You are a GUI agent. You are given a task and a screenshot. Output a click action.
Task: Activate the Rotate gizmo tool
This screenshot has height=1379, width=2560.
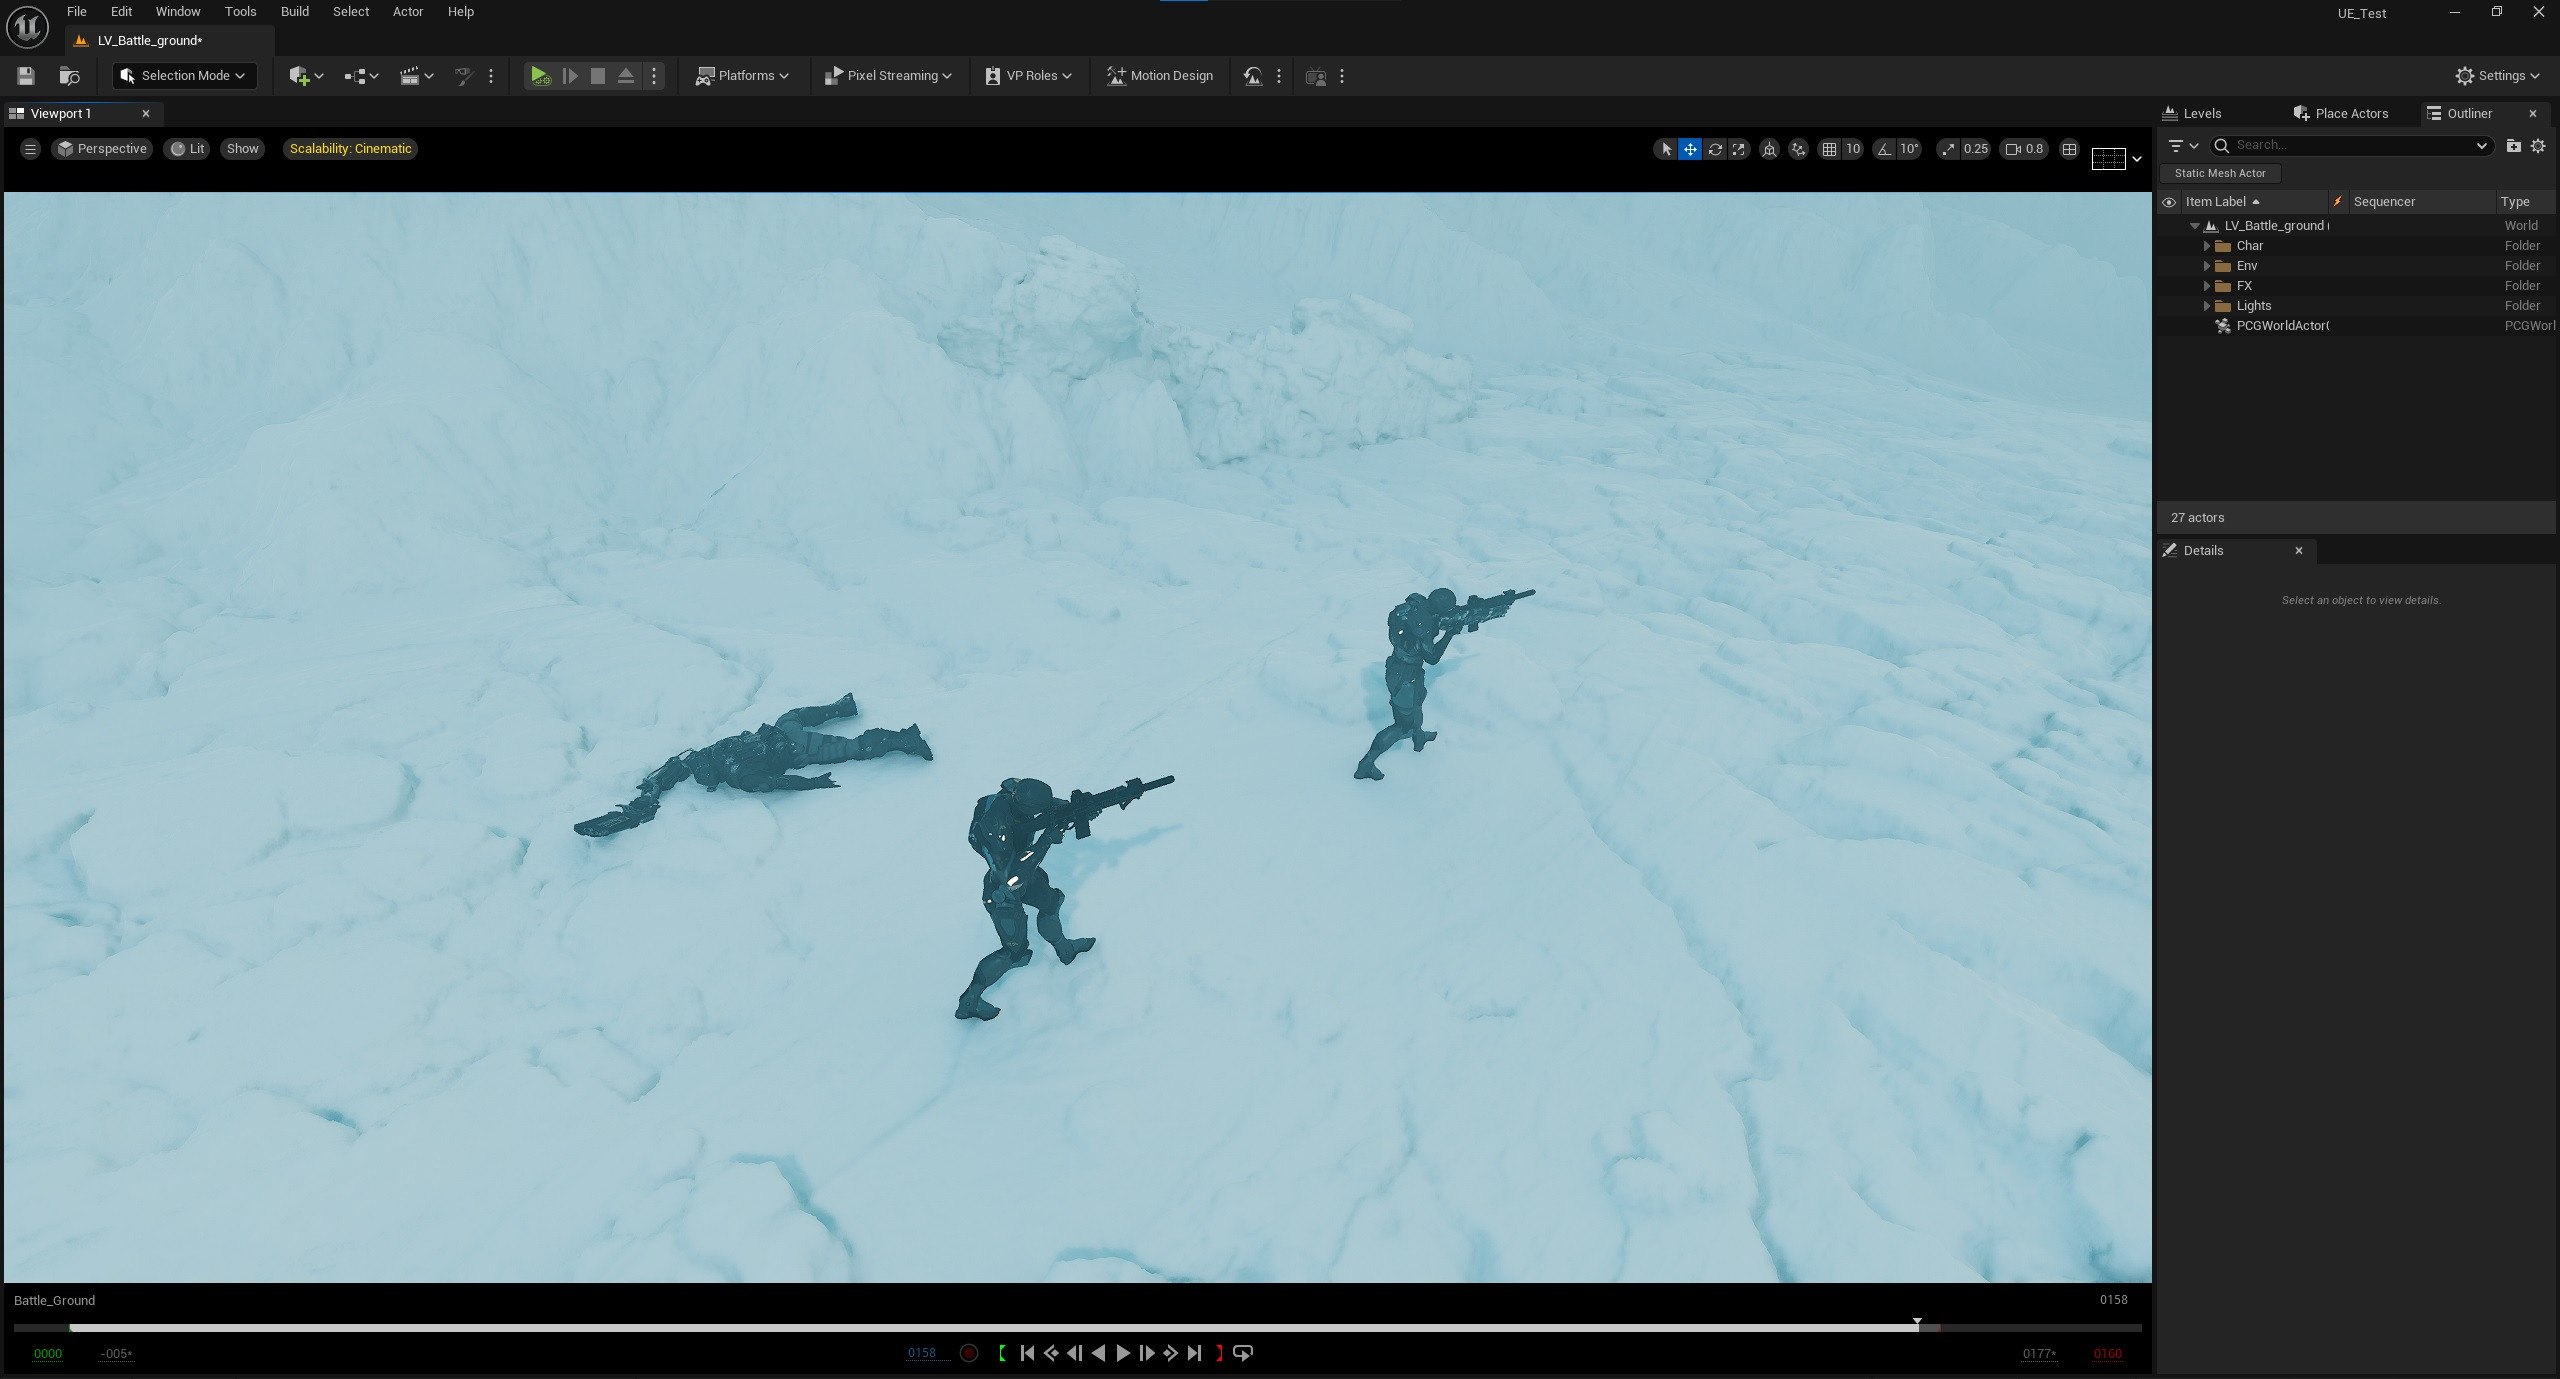coord(1715,149)
